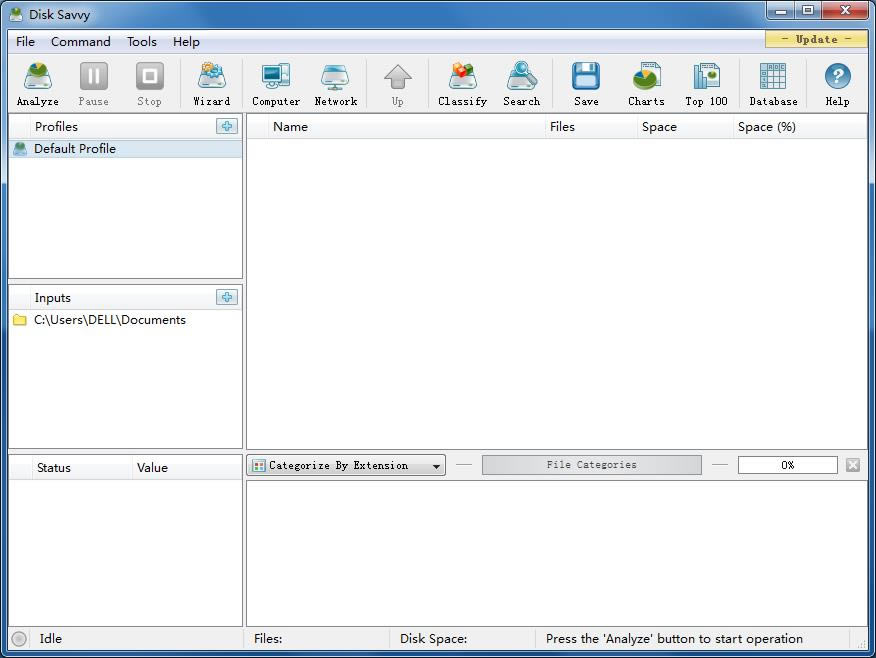Open the File menu
This screenshot has height=658, width=876.
tap(25, 42)
